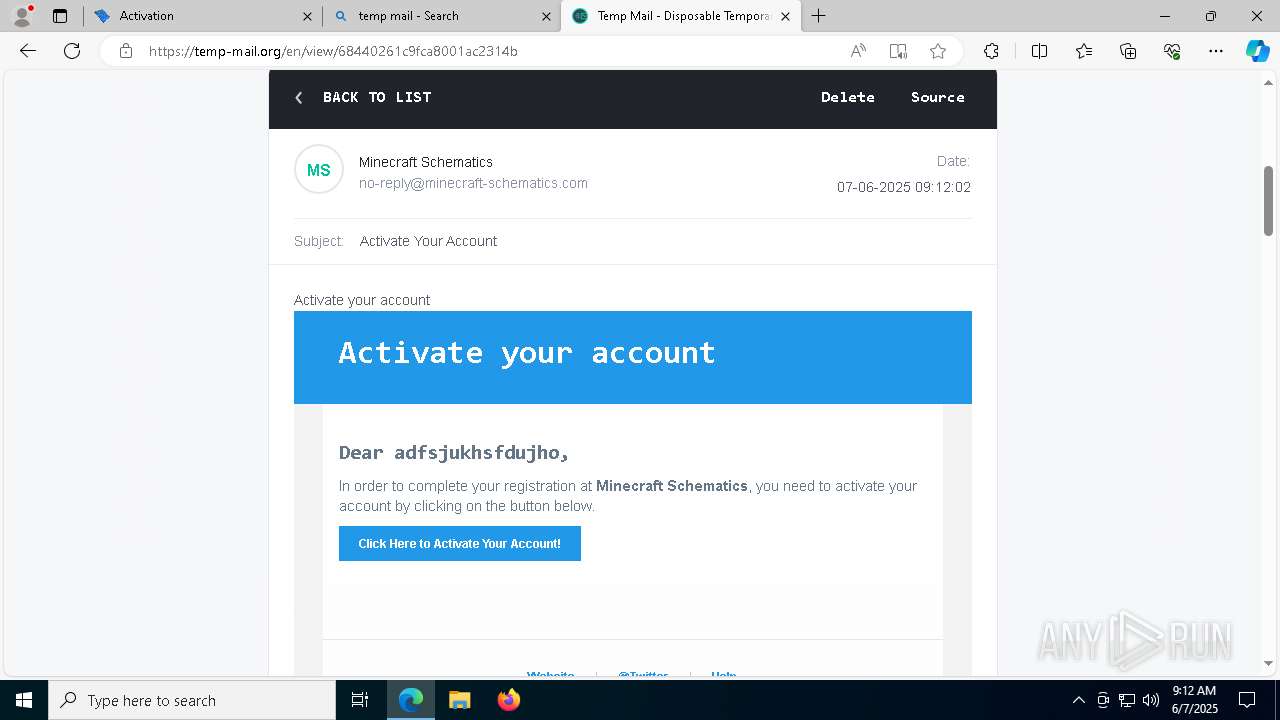Close the Activation tab
This screenshot has width=1280, height=720.
pos(307,16)
